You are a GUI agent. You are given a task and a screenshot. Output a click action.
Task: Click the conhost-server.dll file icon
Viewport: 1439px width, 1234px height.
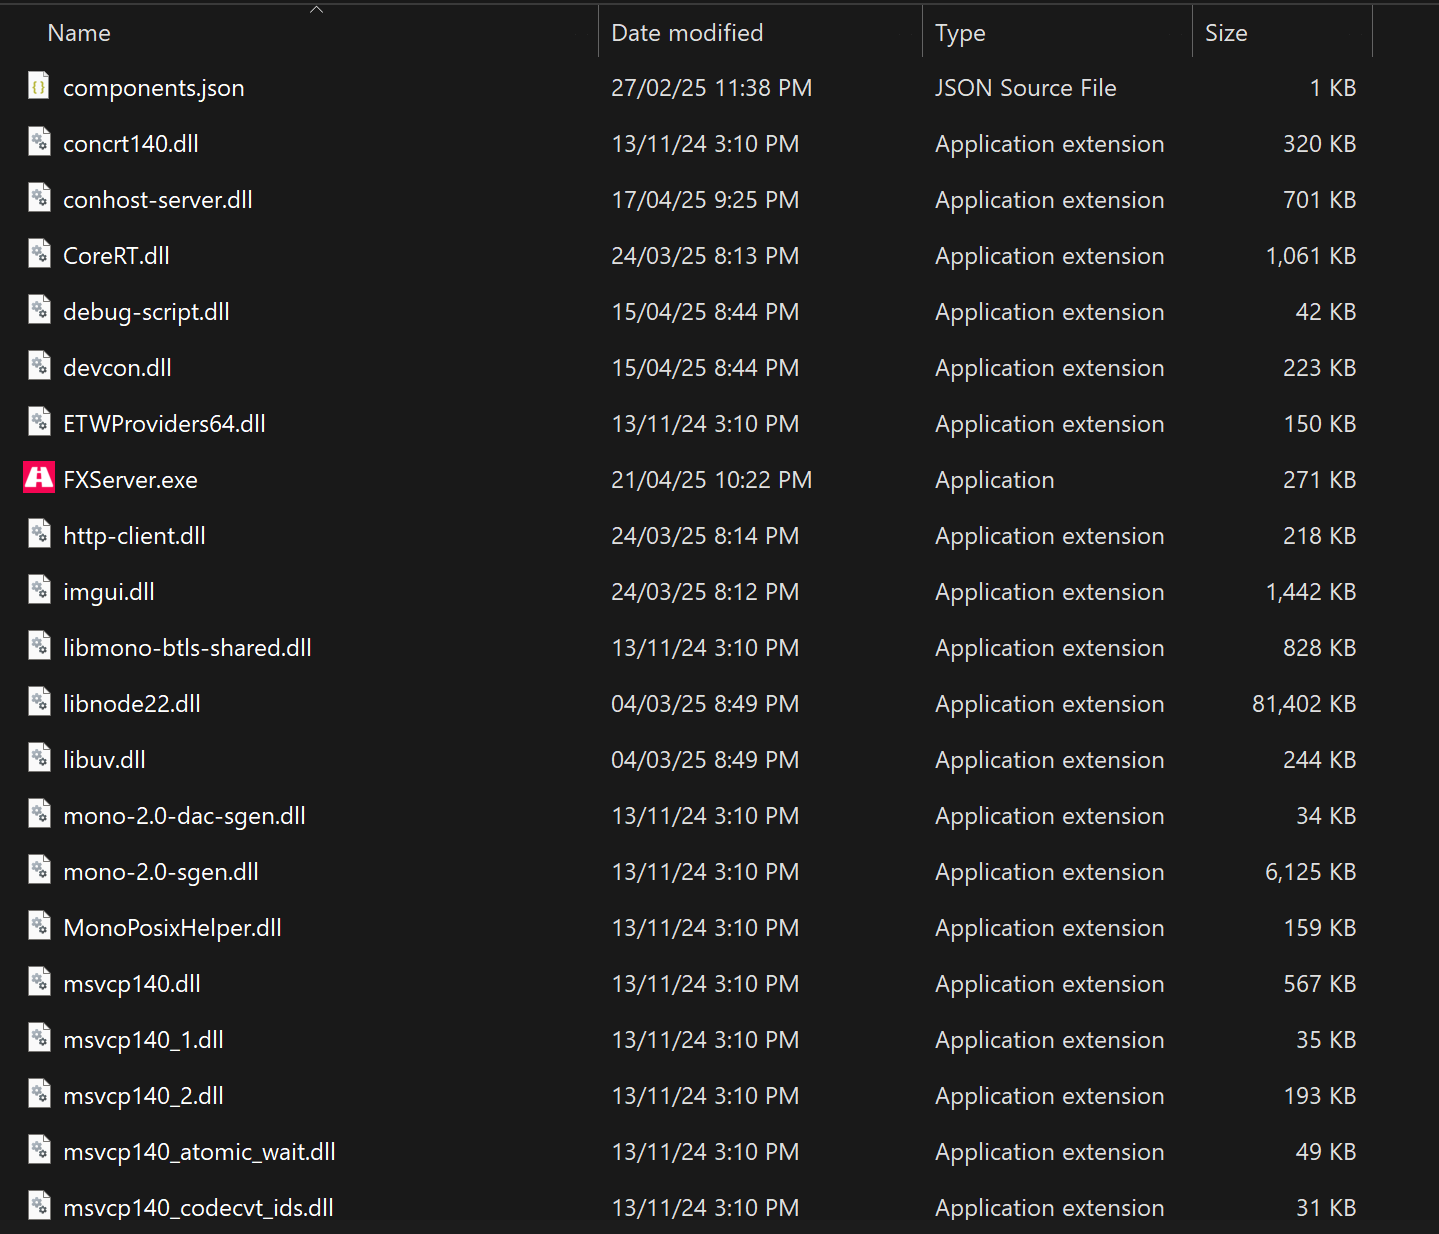[39, 199]
